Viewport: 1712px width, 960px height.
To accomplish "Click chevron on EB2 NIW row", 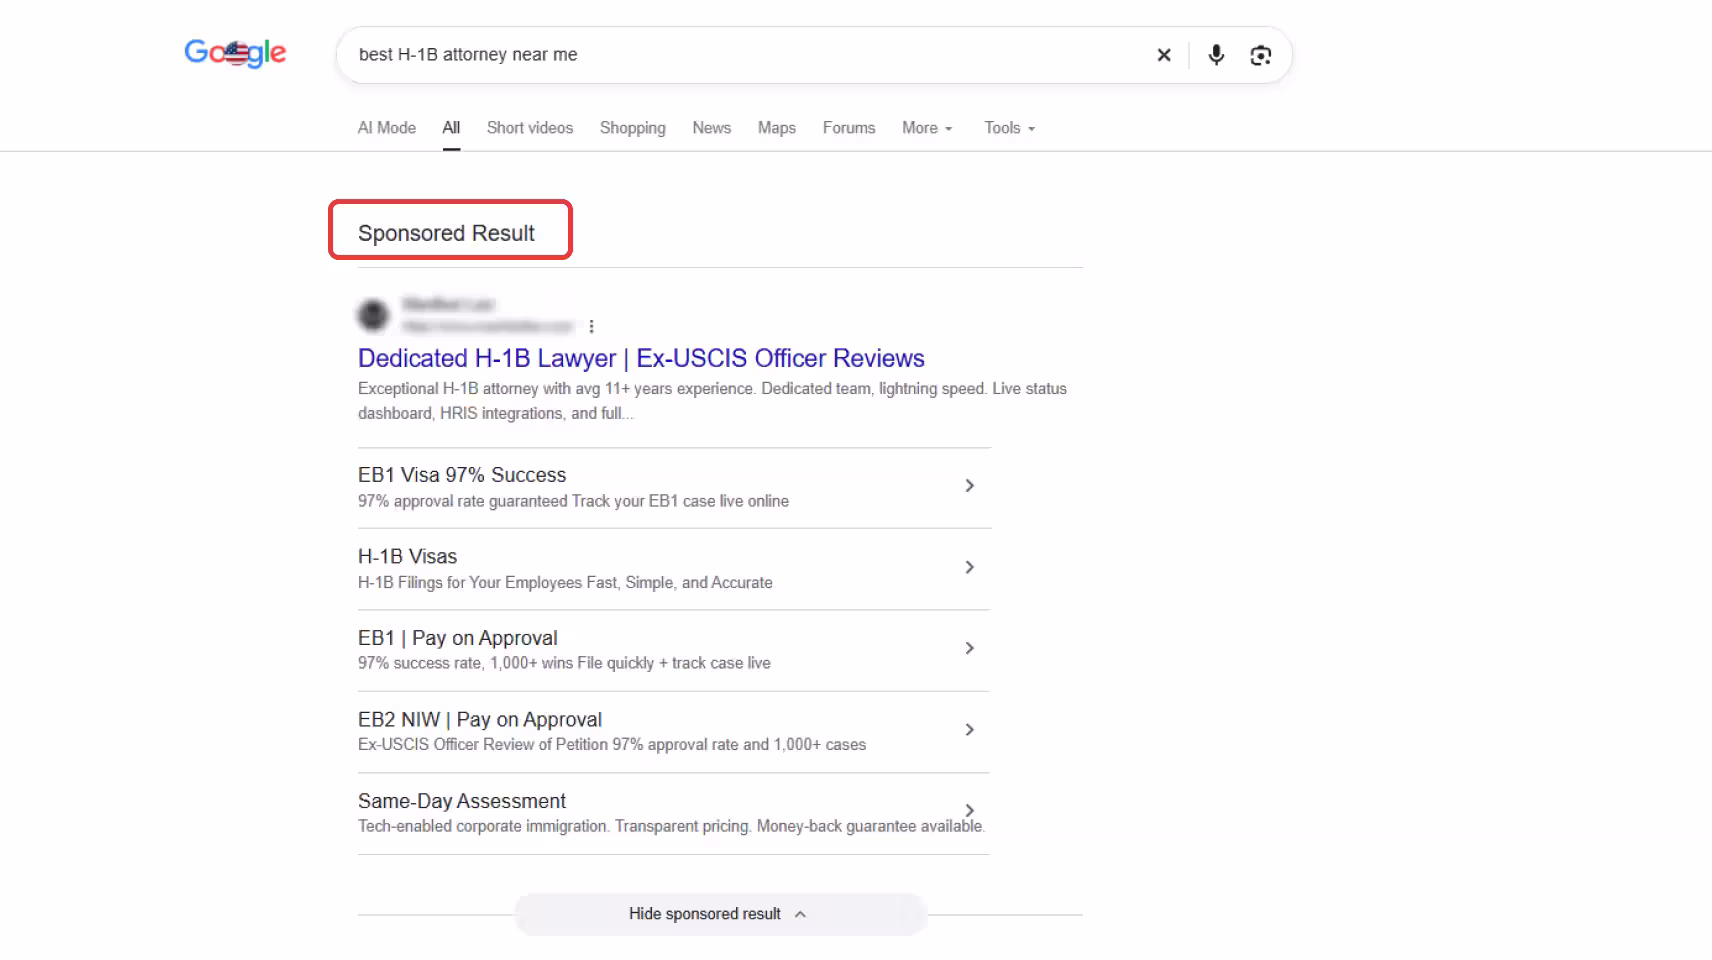I will coord(969,730).
